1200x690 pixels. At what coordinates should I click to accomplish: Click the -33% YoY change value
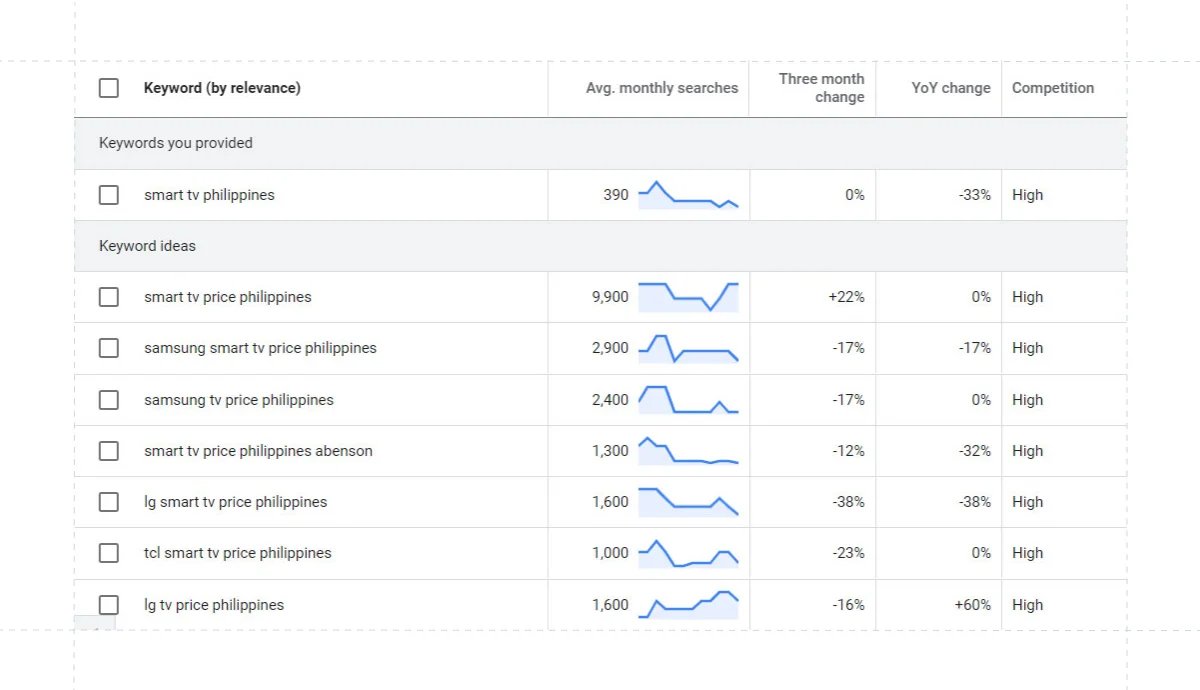(x=974, y=195)
